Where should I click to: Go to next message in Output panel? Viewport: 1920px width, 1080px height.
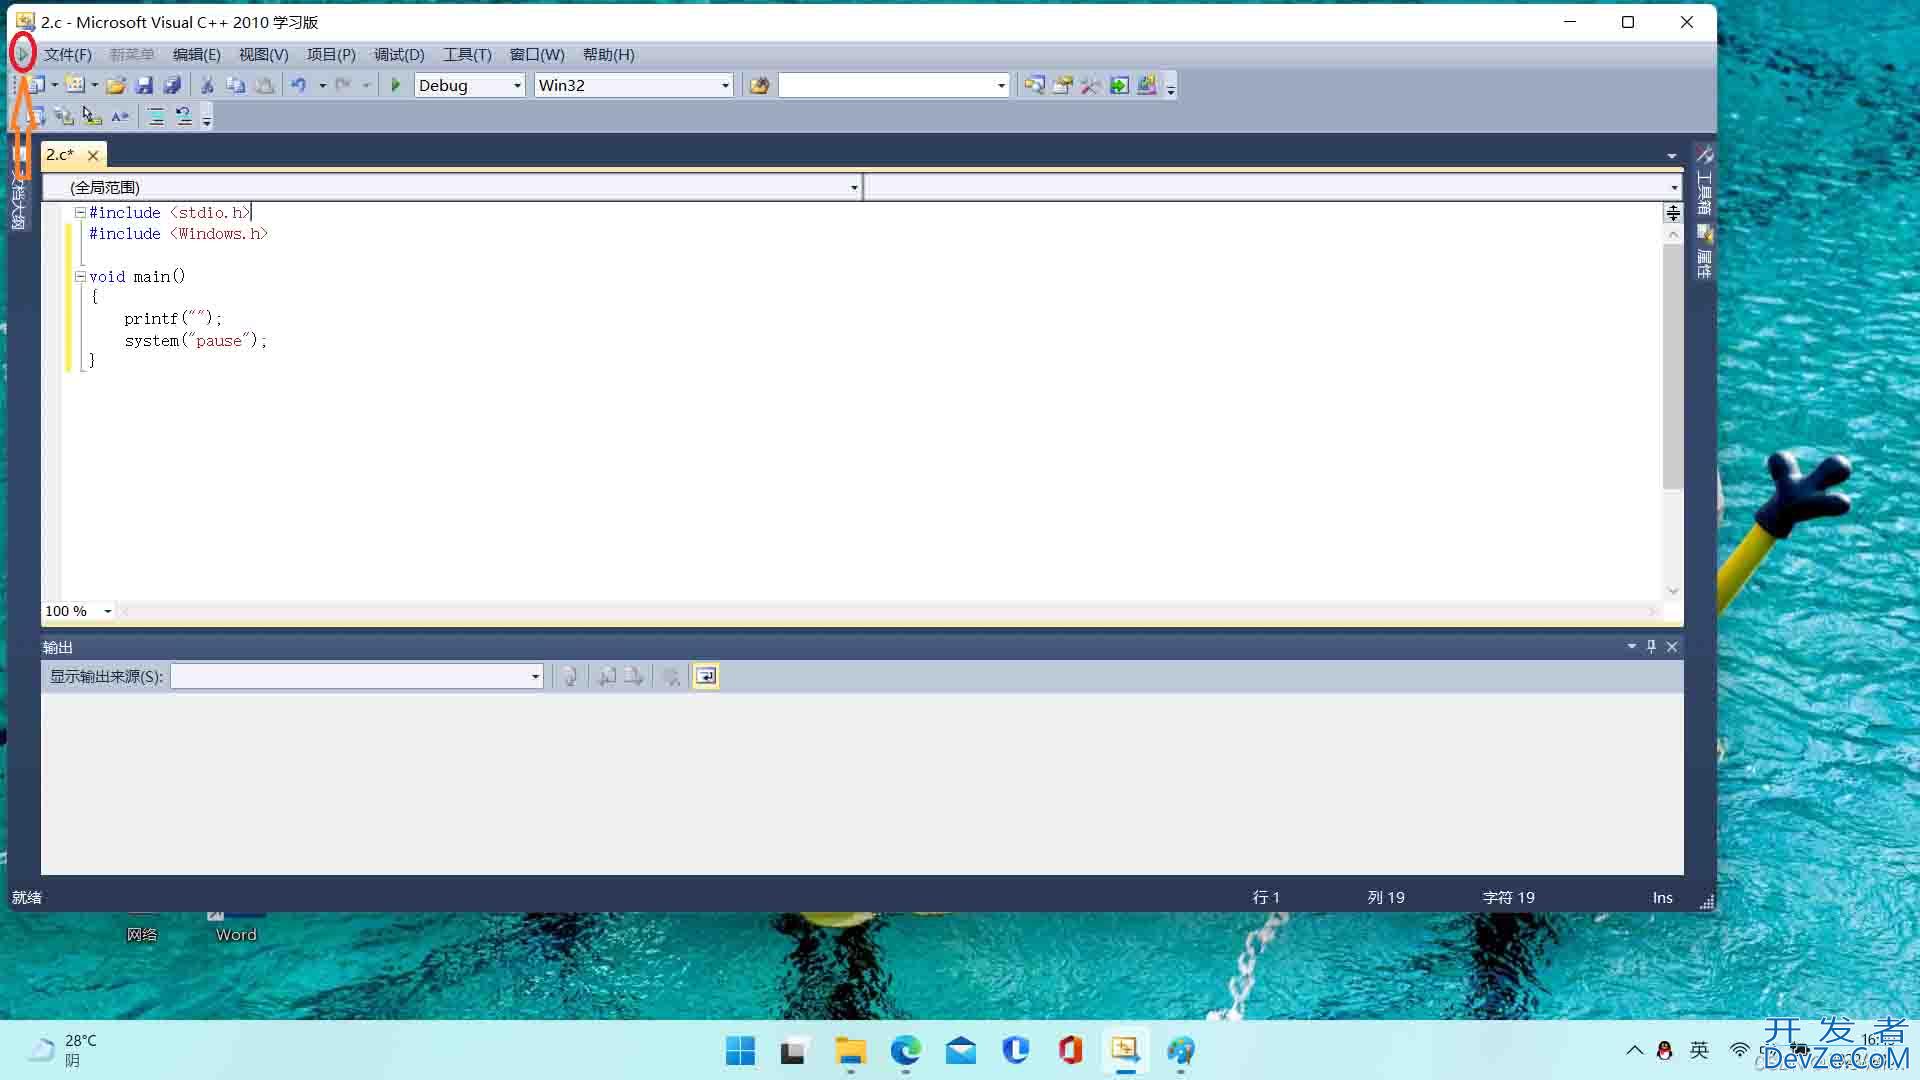pyautogui.click(x=634, y=676)
